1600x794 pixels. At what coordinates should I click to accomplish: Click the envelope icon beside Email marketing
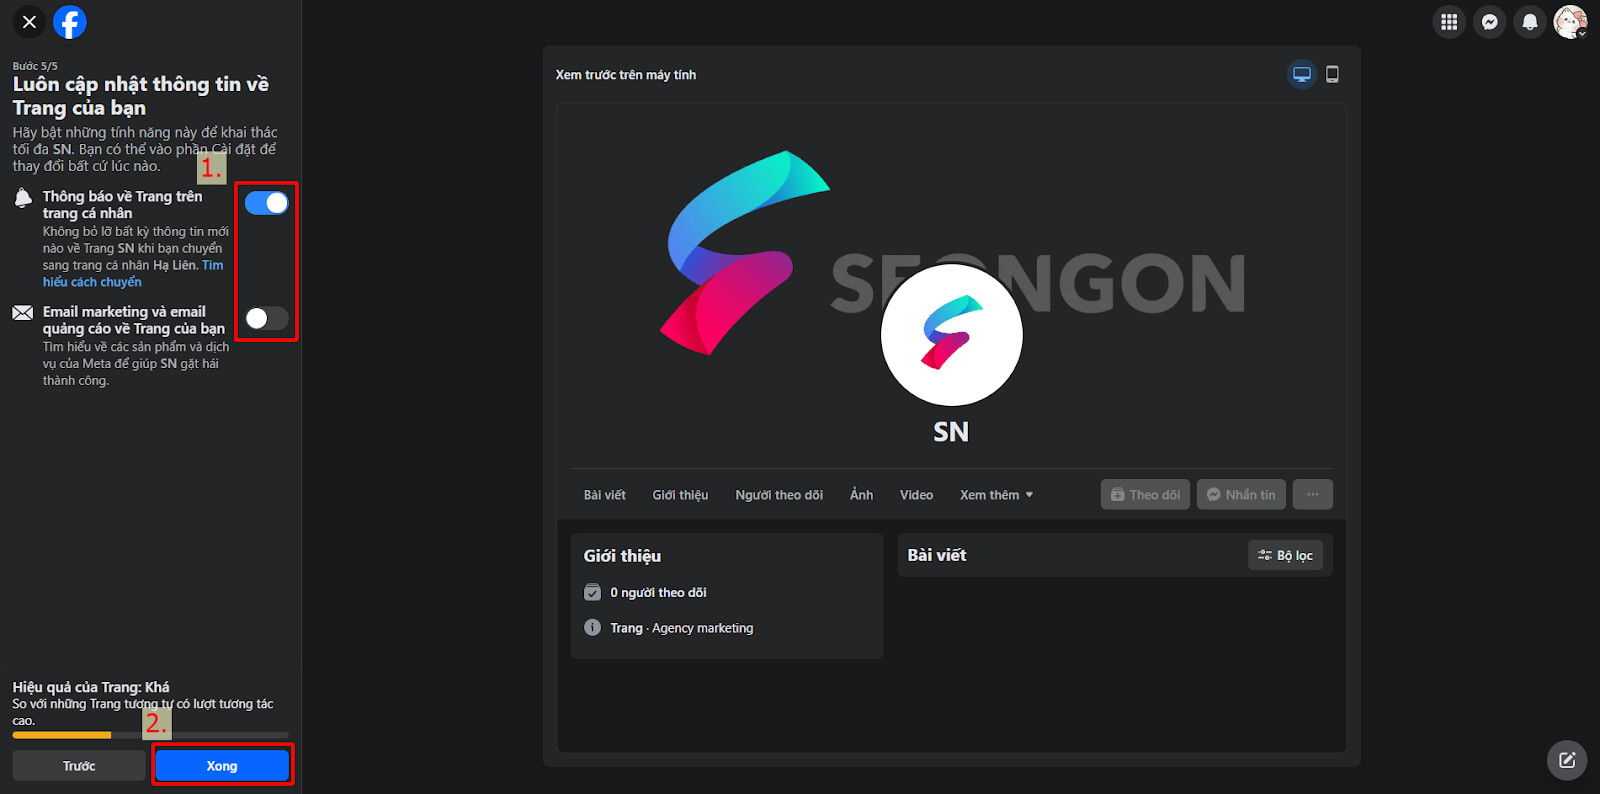click(x=23, y=313)
